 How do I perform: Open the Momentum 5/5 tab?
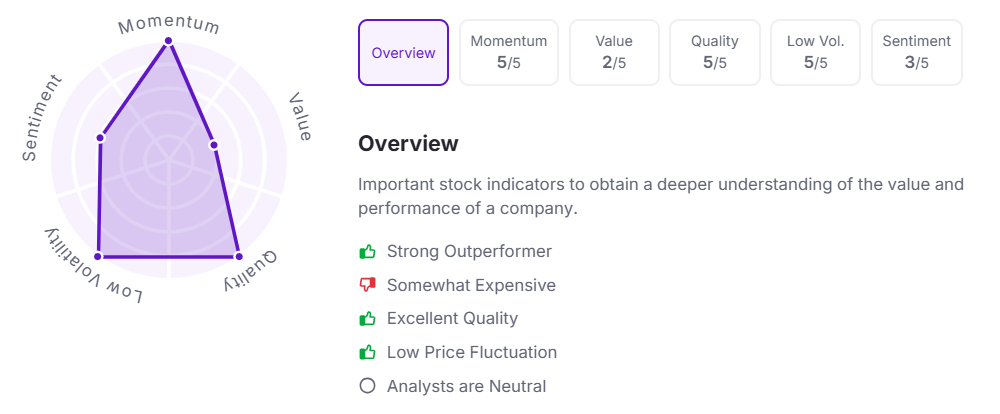click(509, 53)
